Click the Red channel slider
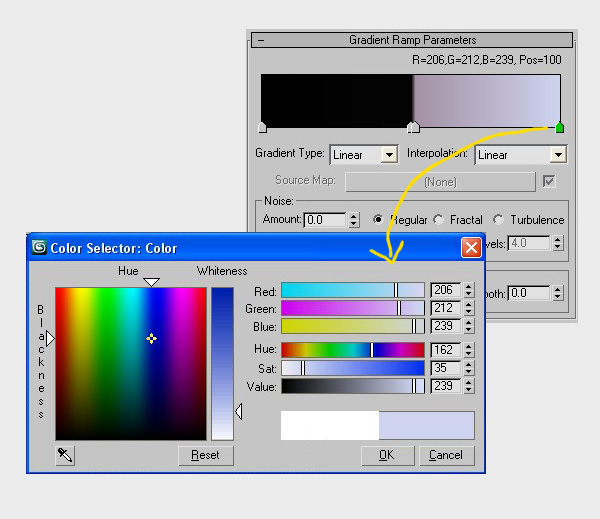Screen dimensions: 600x519 point(352,290)
